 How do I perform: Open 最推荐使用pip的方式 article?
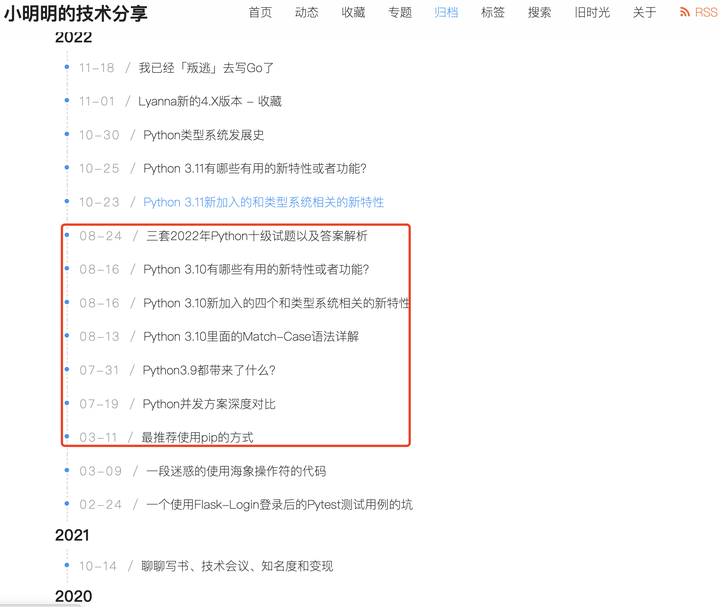tap(197, 437)
